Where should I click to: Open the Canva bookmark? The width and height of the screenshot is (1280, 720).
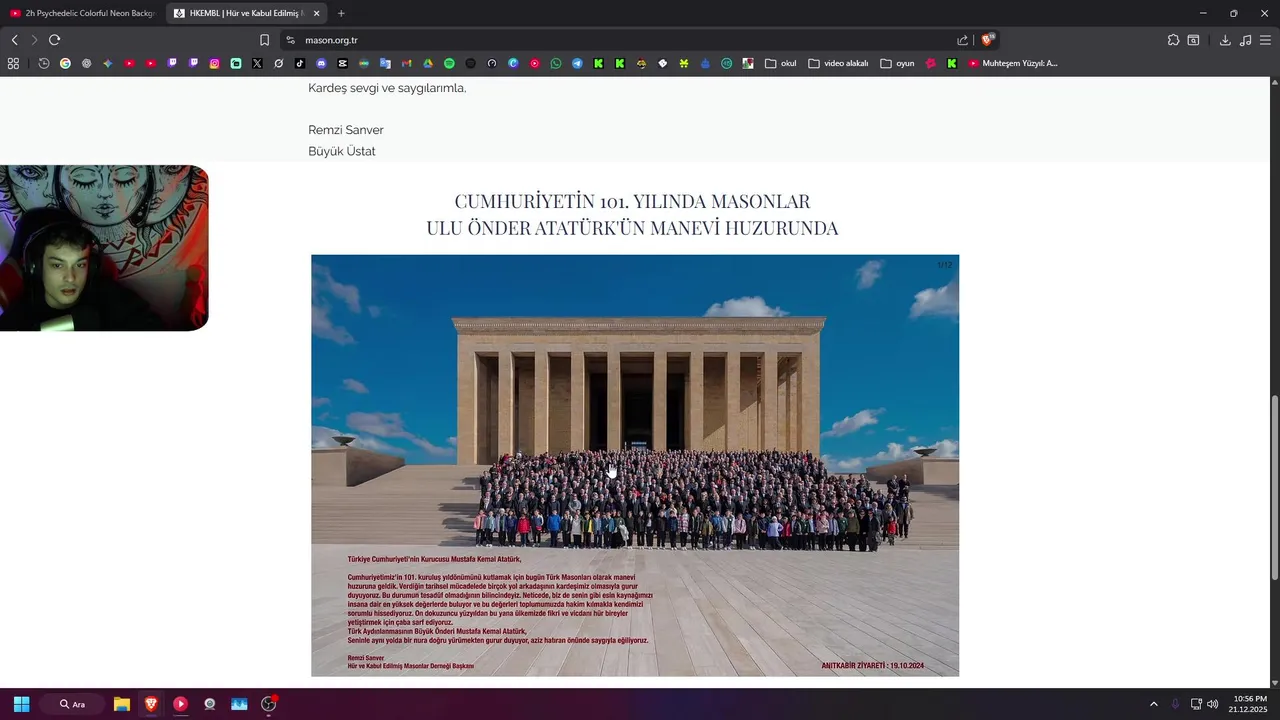tap(513, 63)
